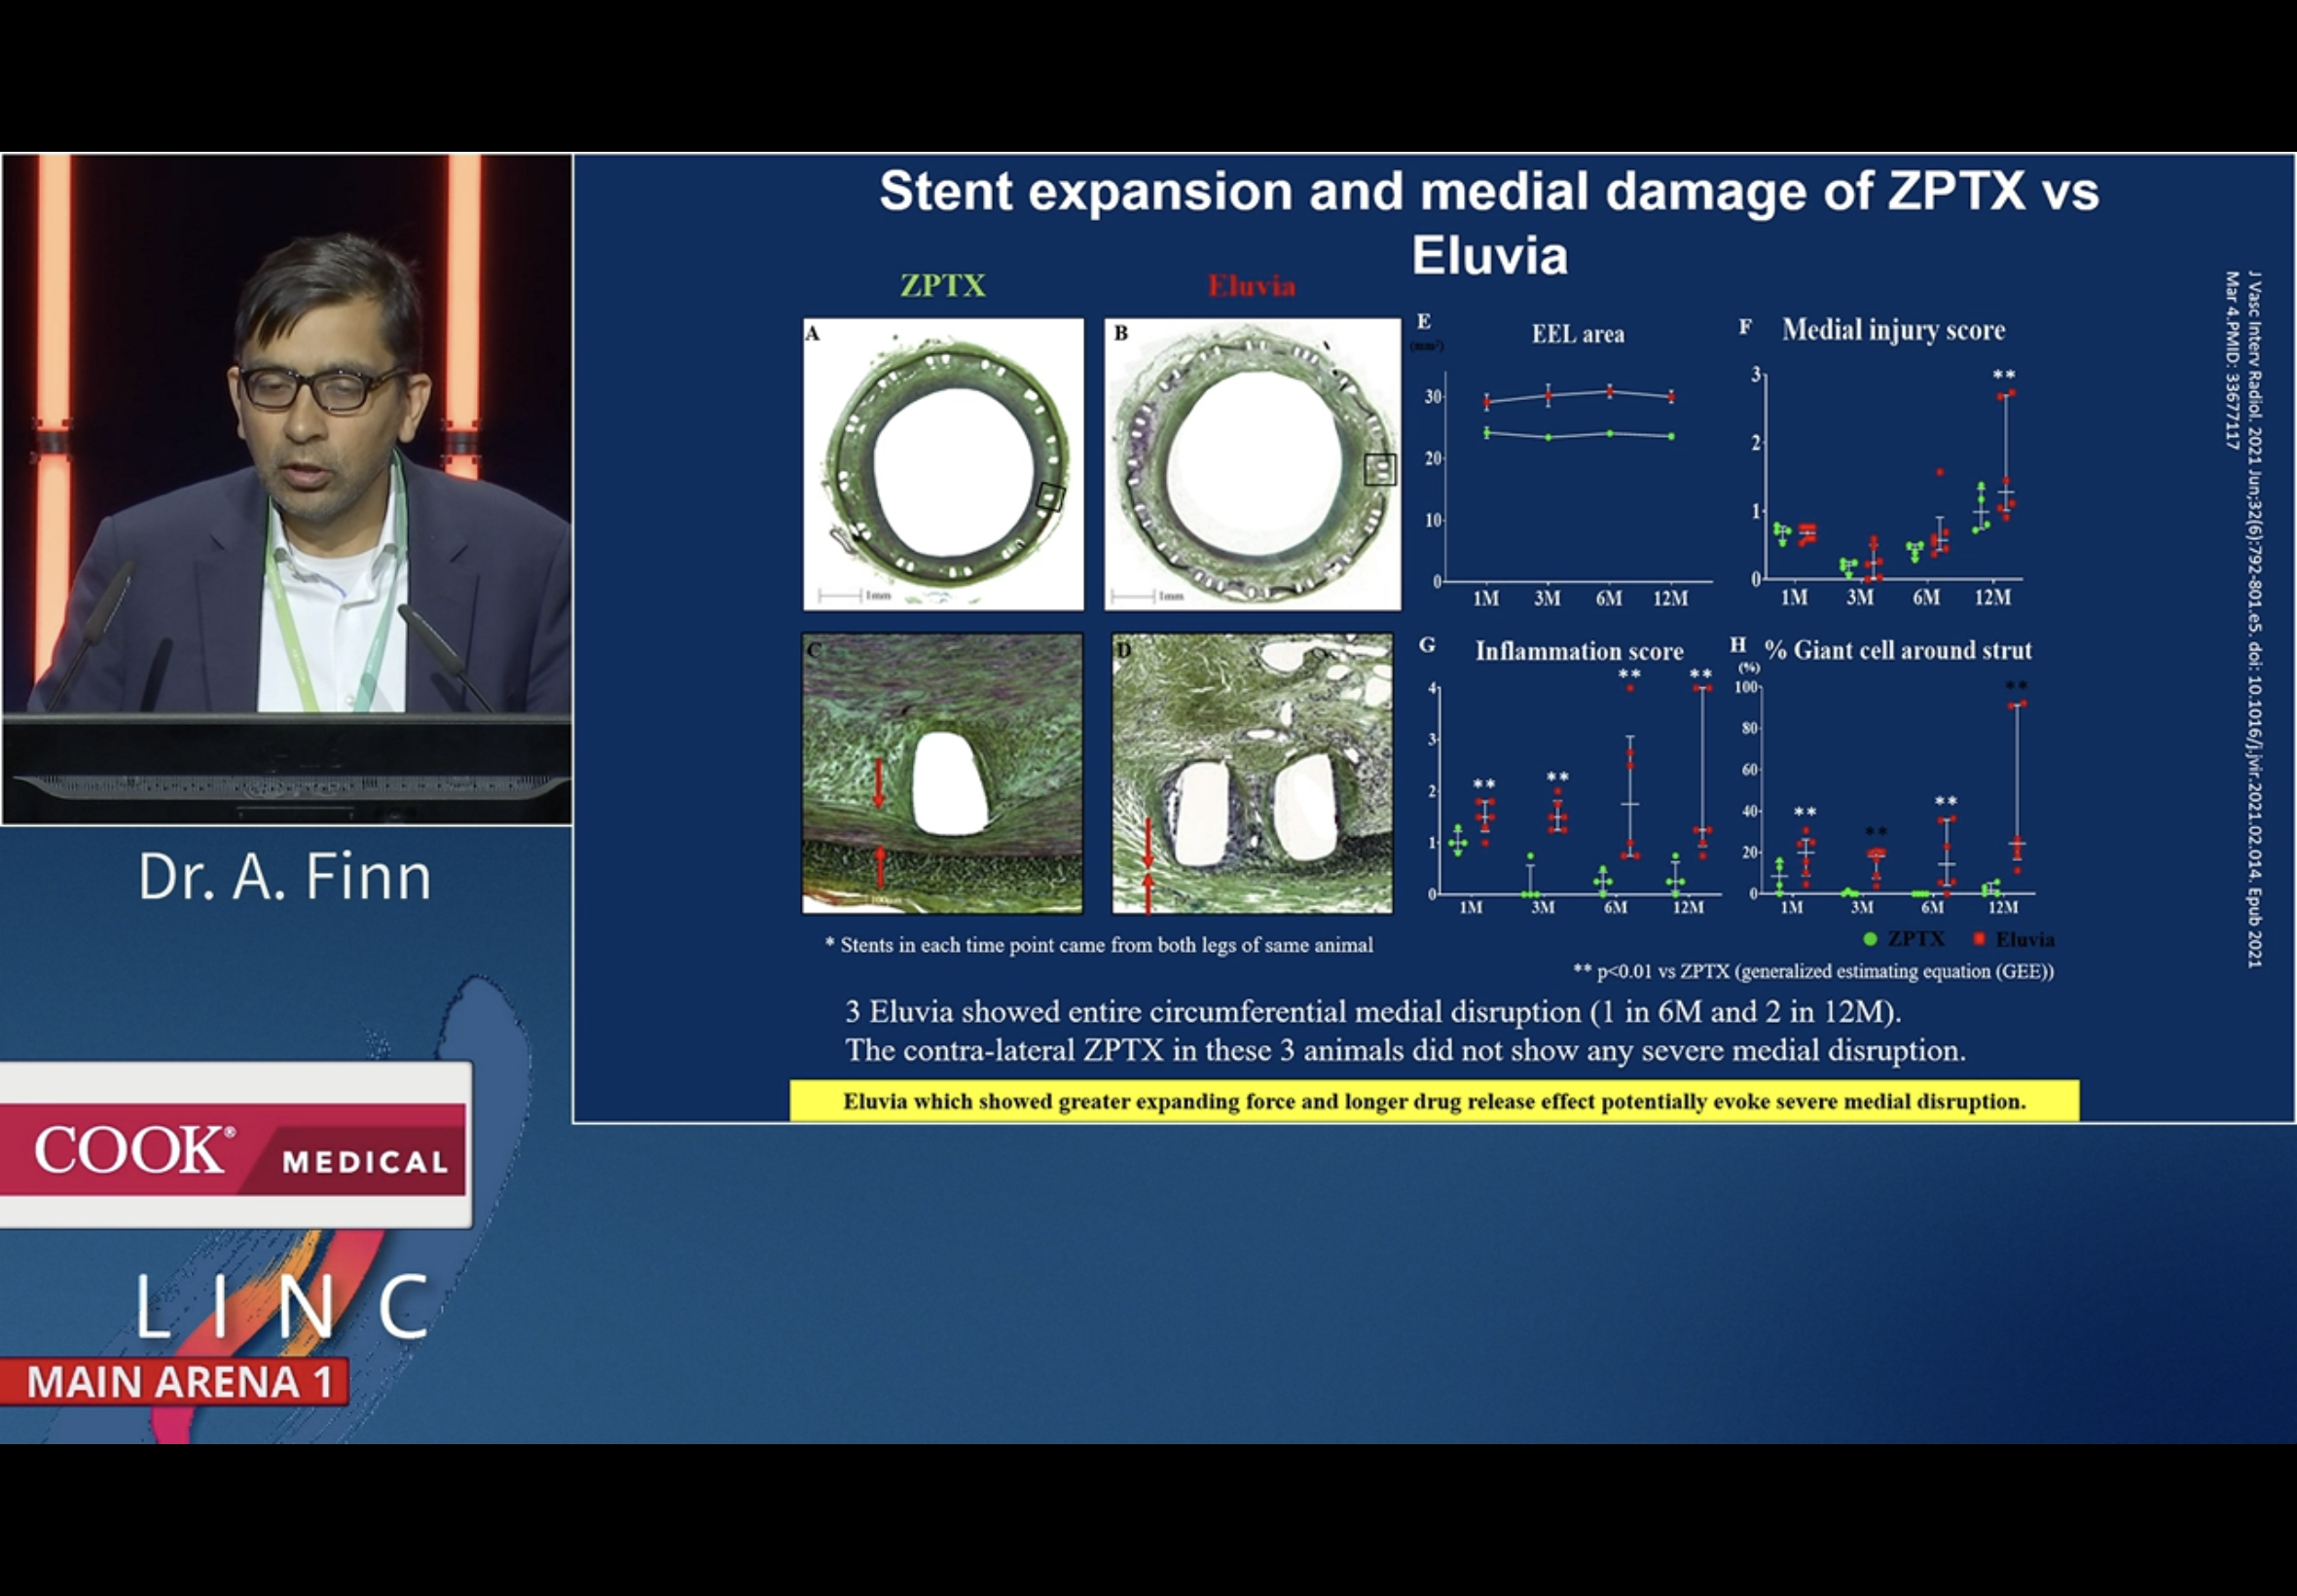The width and height of the screenshot is (2297, 1596).
Task: Click the red Eluvia column heading
Action: click(1251, 286)
